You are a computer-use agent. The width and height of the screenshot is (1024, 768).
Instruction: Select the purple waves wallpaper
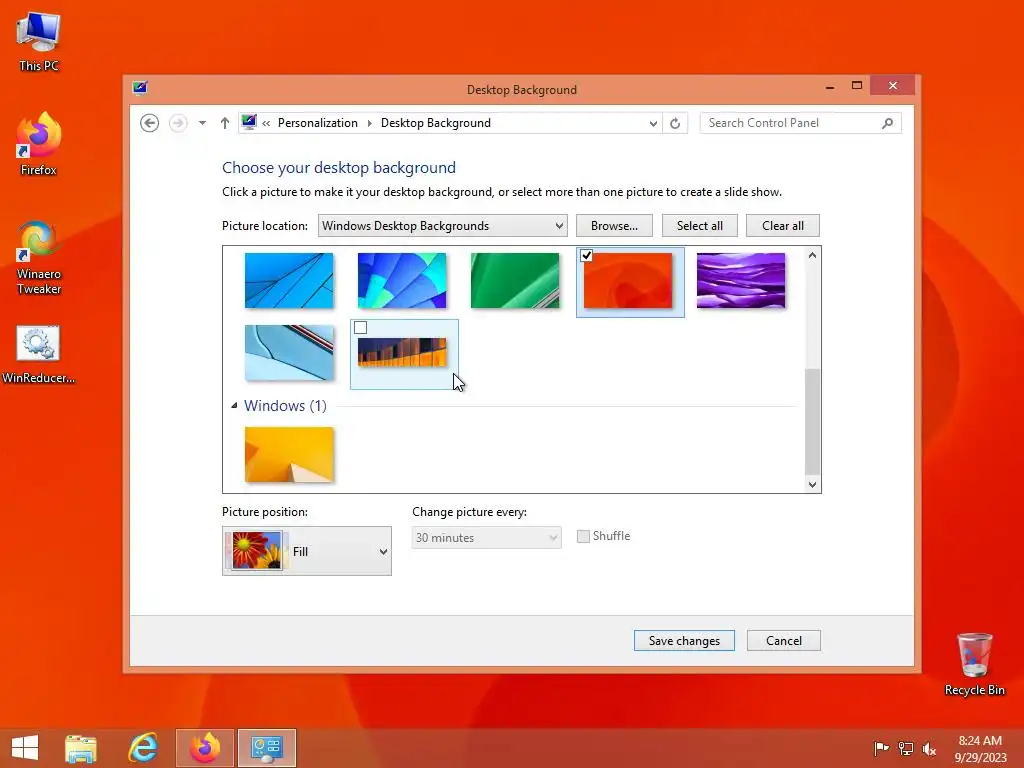[x=741, y=280]
